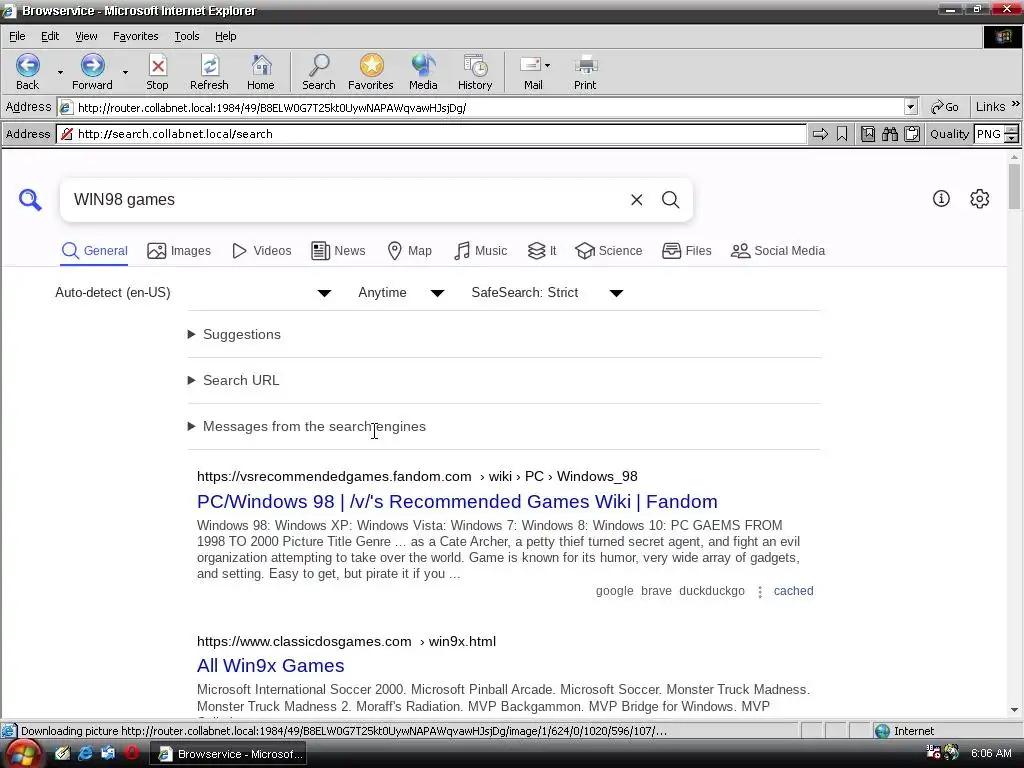This screenshot has width=1024, height=768.
Task: Click the clipboard icon in the Browservice bar
Action: [912, 134]
